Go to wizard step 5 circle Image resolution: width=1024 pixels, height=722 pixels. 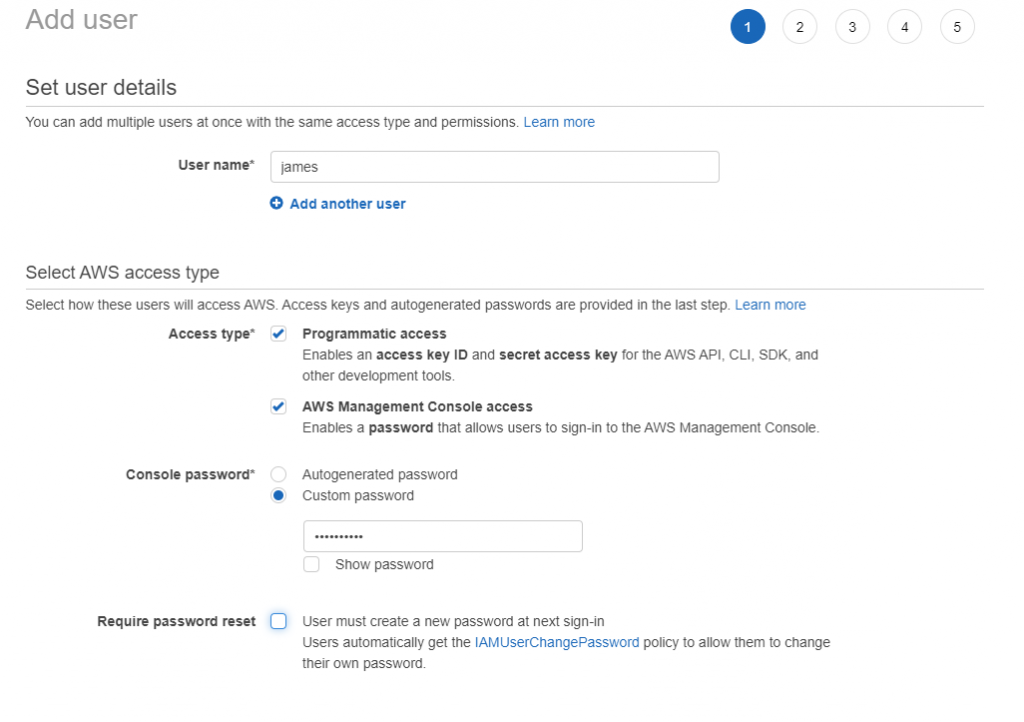click(957, 27)
